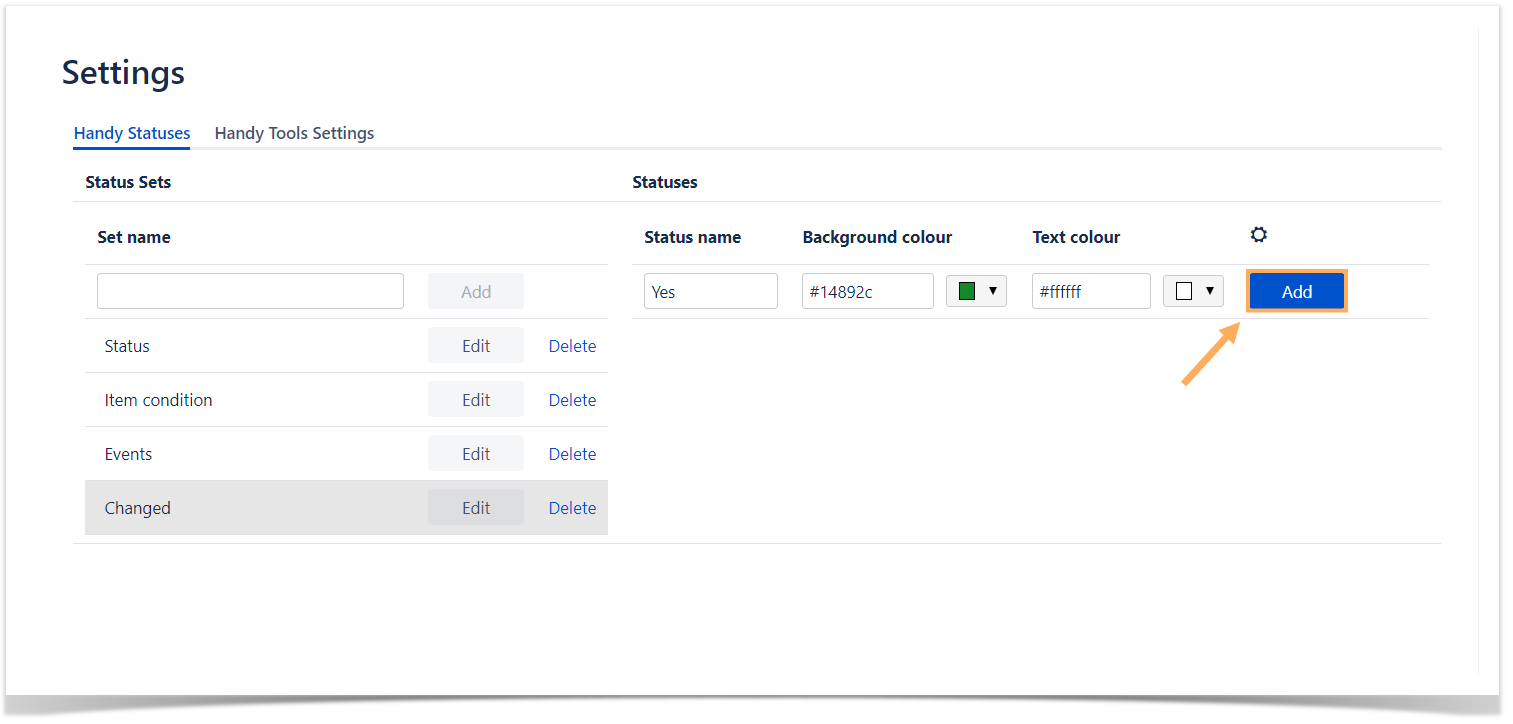Click the Status name field containing Yes
Image resolution: width=1513 pixels, height=724 pixels.
(710, 292)
